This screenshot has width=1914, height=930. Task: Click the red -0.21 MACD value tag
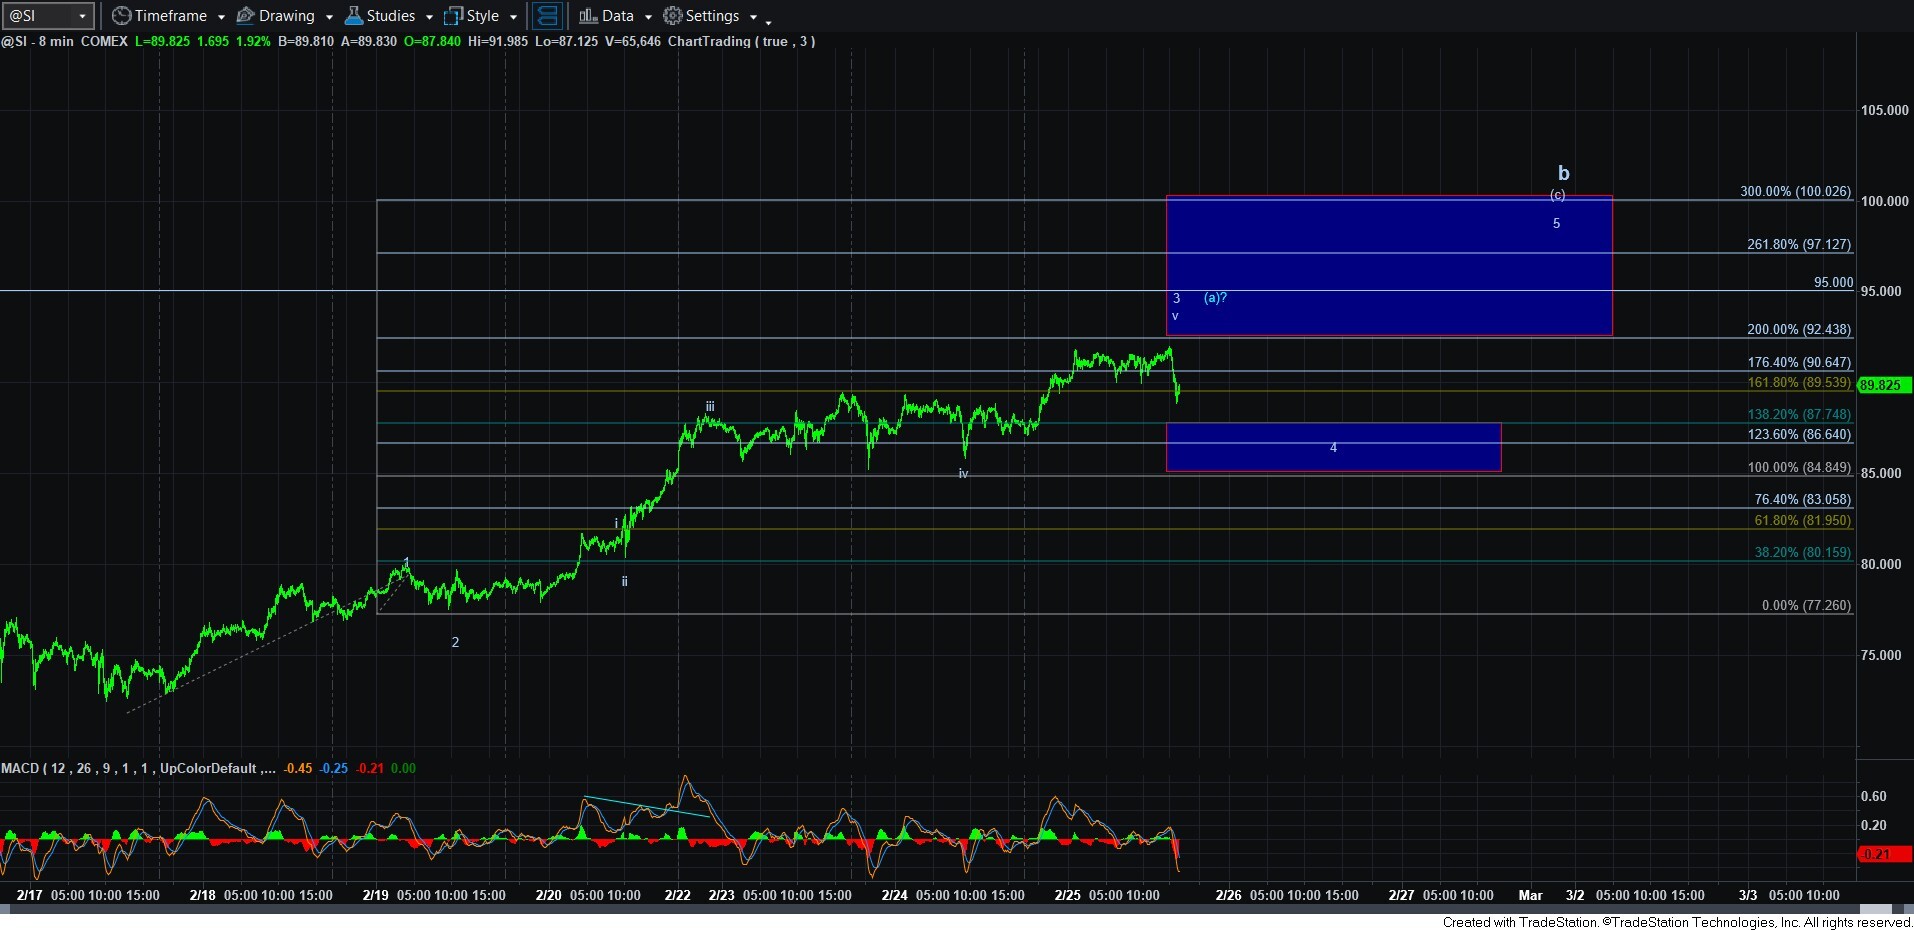click(x=1883, y=854)
